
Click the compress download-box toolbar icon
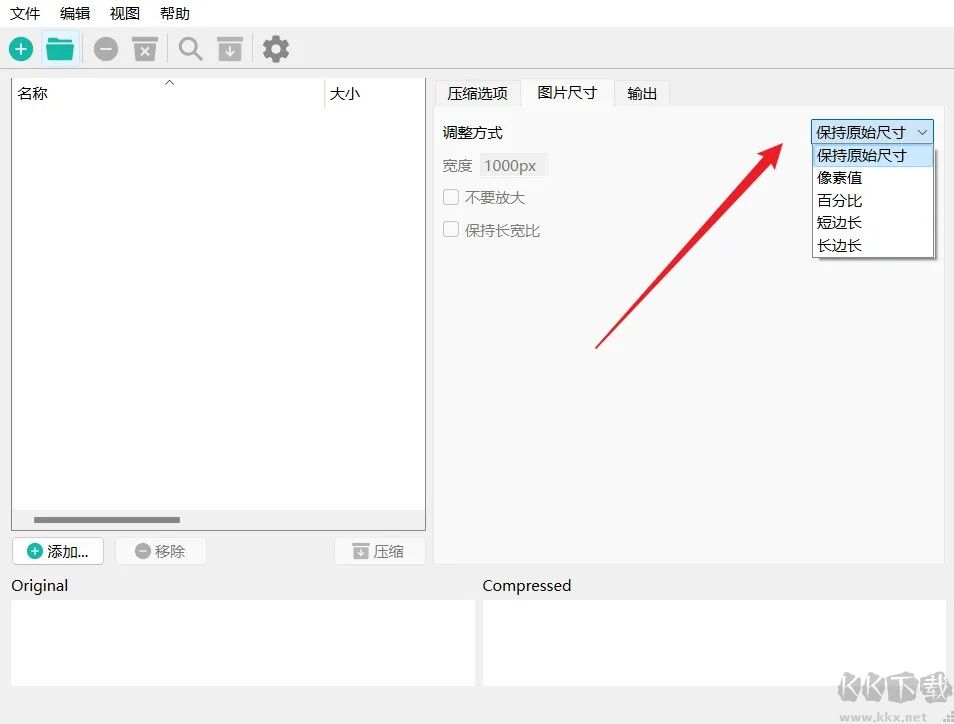click(230, 49)
